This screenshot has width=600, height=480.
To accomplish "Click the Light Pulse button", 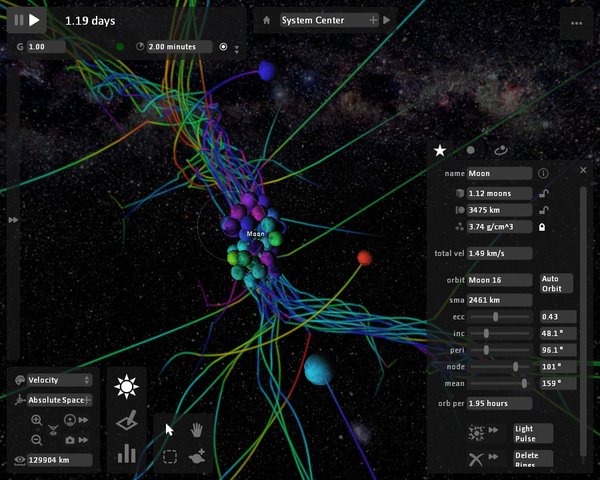I will pos(533,433).
